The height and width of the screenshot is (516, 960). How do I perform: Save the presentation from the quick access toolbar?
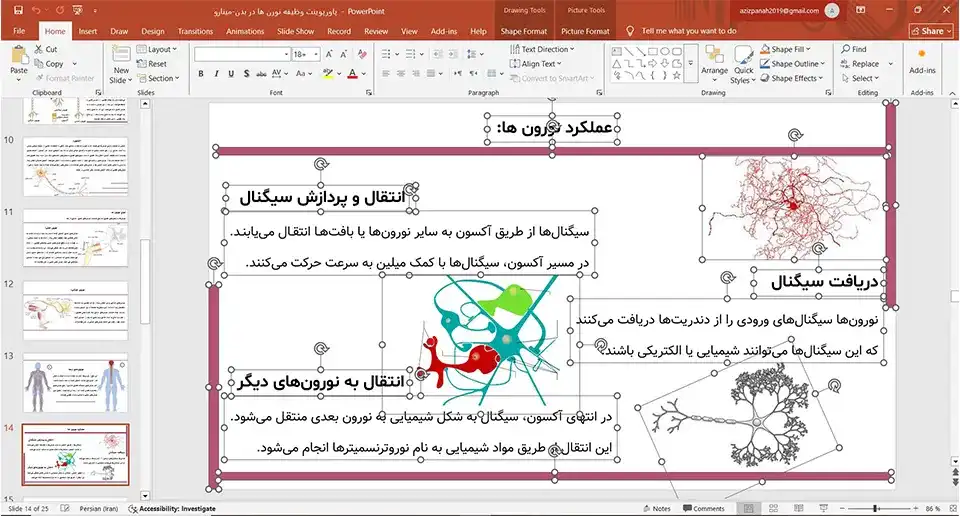(x=18, y=10)
